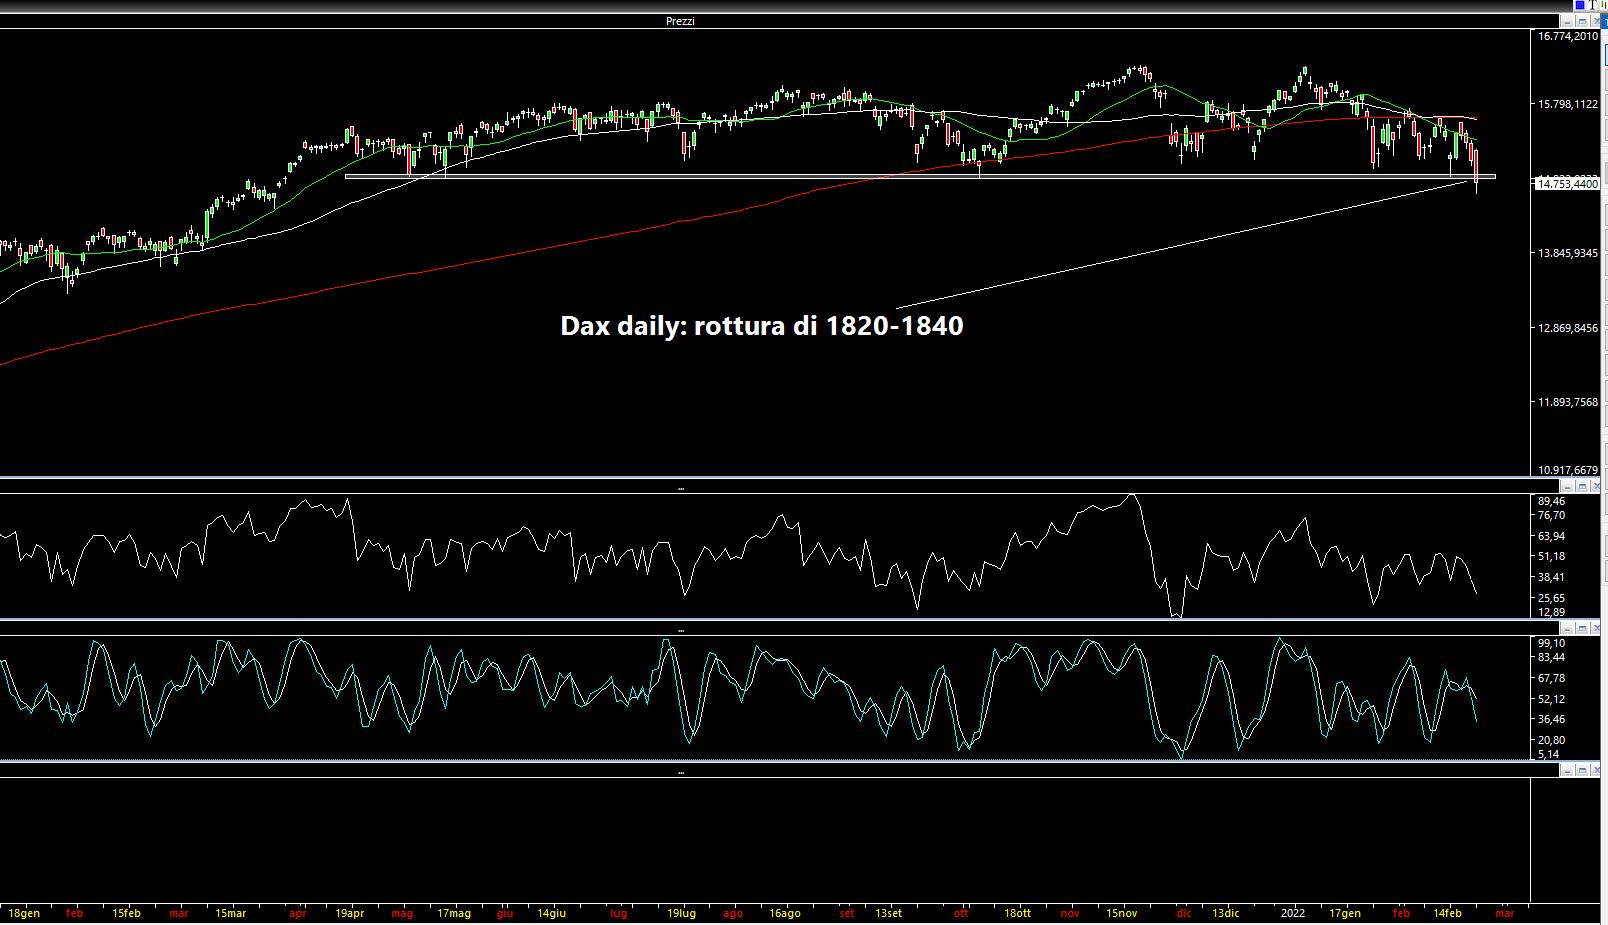1608x925 pixels.
Task: Close the empty bottom indicator pane
Action: point(1596,770)
